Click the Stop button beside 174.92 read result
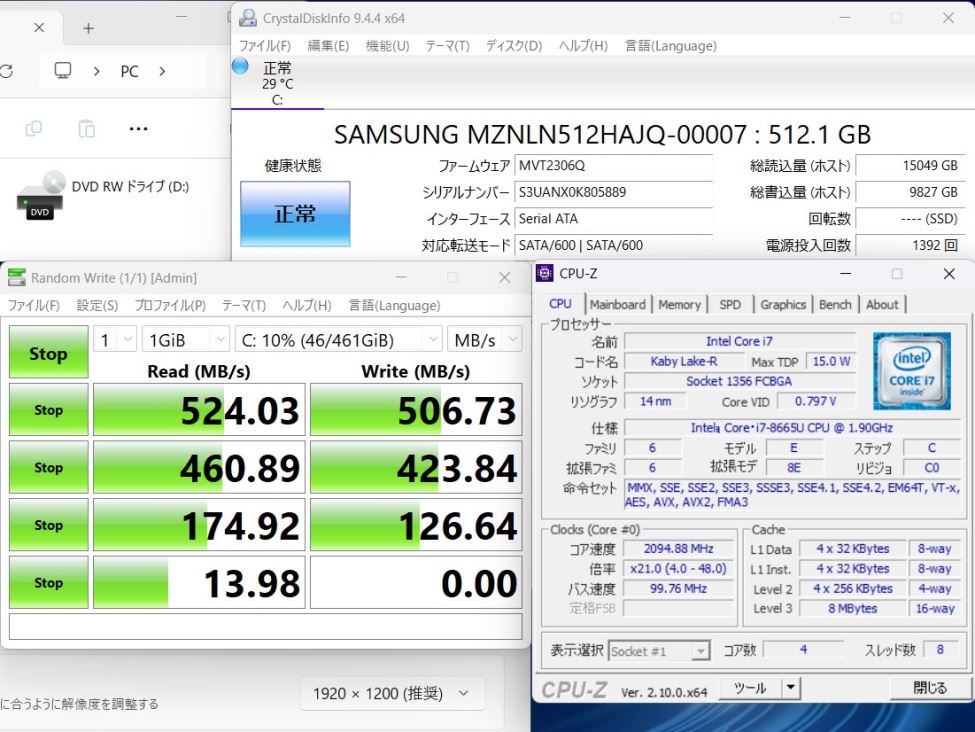 point(49,525)
